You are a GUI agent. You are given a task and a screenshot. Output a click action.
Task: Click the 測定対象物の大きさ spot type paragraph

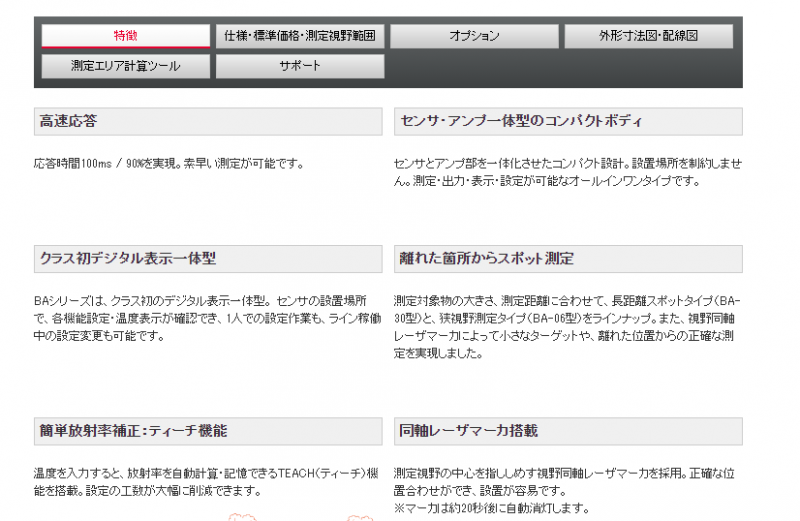point(567,327)
